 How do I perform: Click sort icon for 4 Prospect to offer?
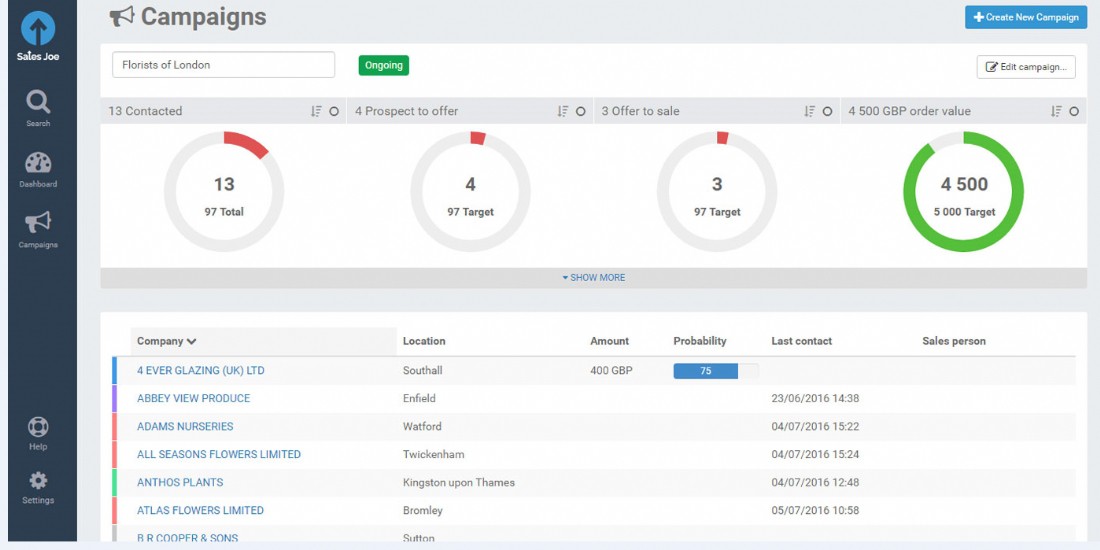[x=563, y=111]
